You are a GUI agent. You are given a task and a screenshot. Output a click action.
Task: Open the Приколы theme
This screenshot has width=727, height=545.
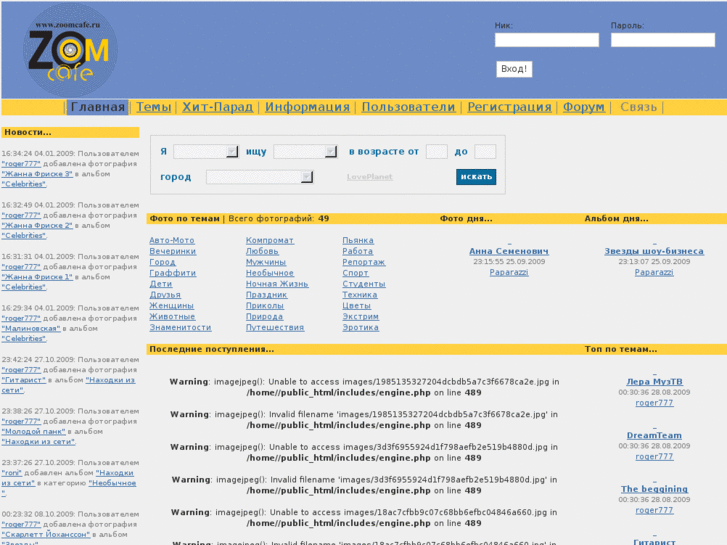click(264, 306)
